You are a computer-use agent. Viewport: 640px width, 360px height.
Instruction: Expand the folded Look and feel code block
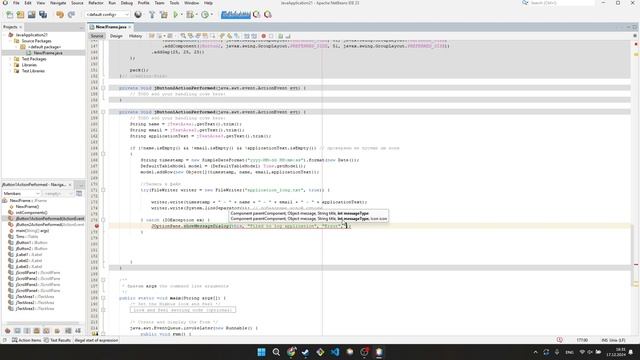[x=183, y=310]
